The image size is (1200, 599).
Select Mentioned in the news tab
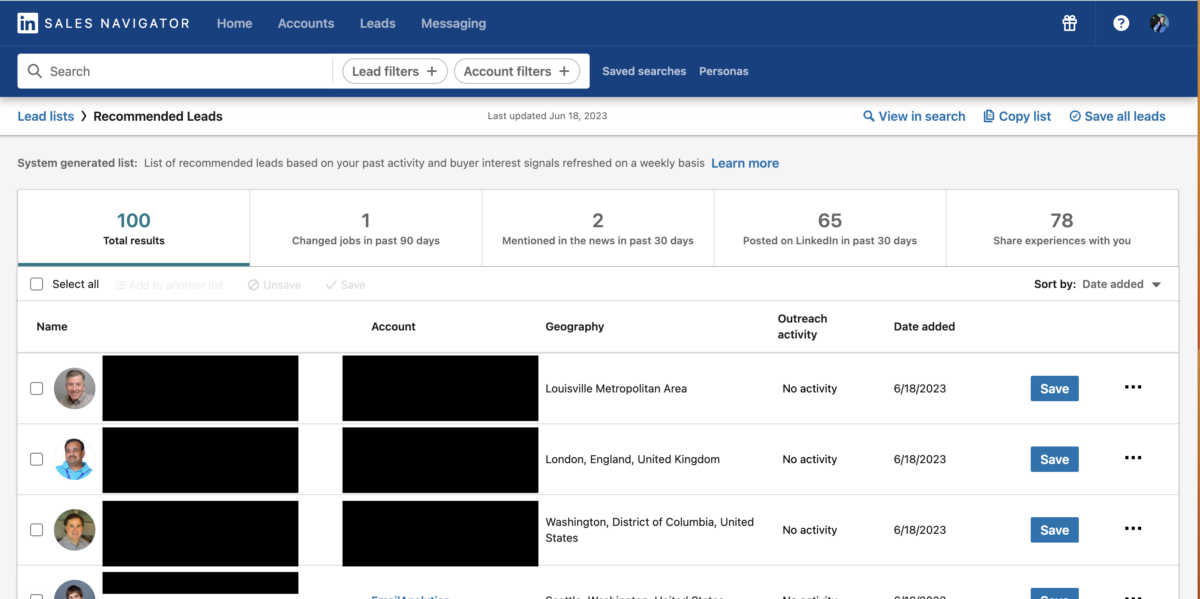tap(598, 228)
